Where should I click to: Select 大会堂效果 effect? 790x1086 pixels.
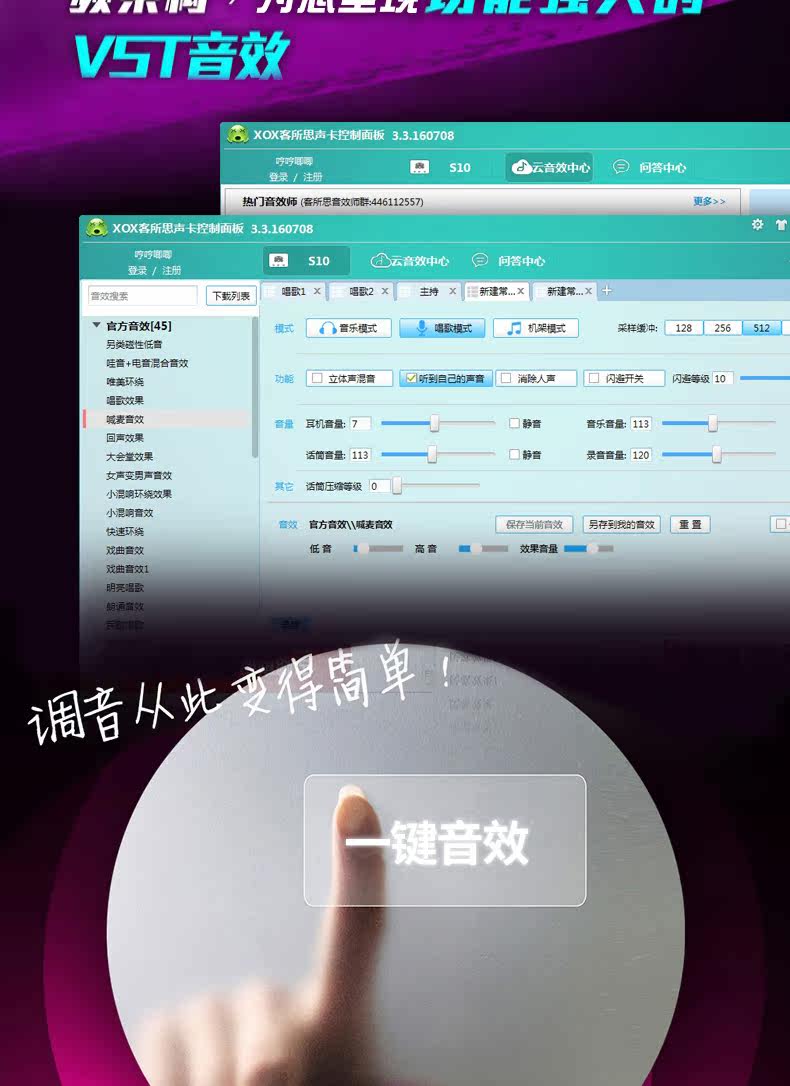pos(129,456)
